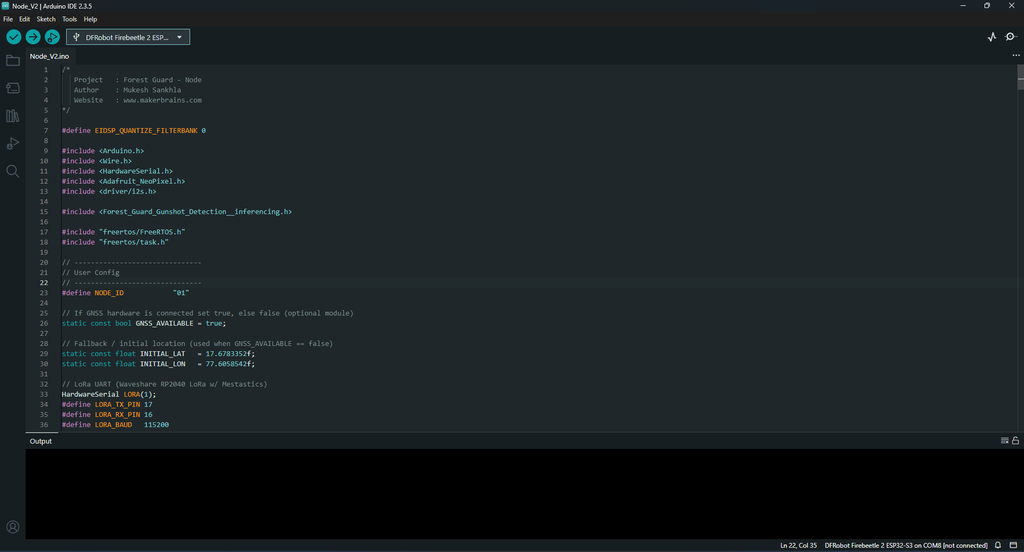This screenshot has height=552, width=1024.
Task: Click inside the empty Output console area
Action: tap(524, 494)
